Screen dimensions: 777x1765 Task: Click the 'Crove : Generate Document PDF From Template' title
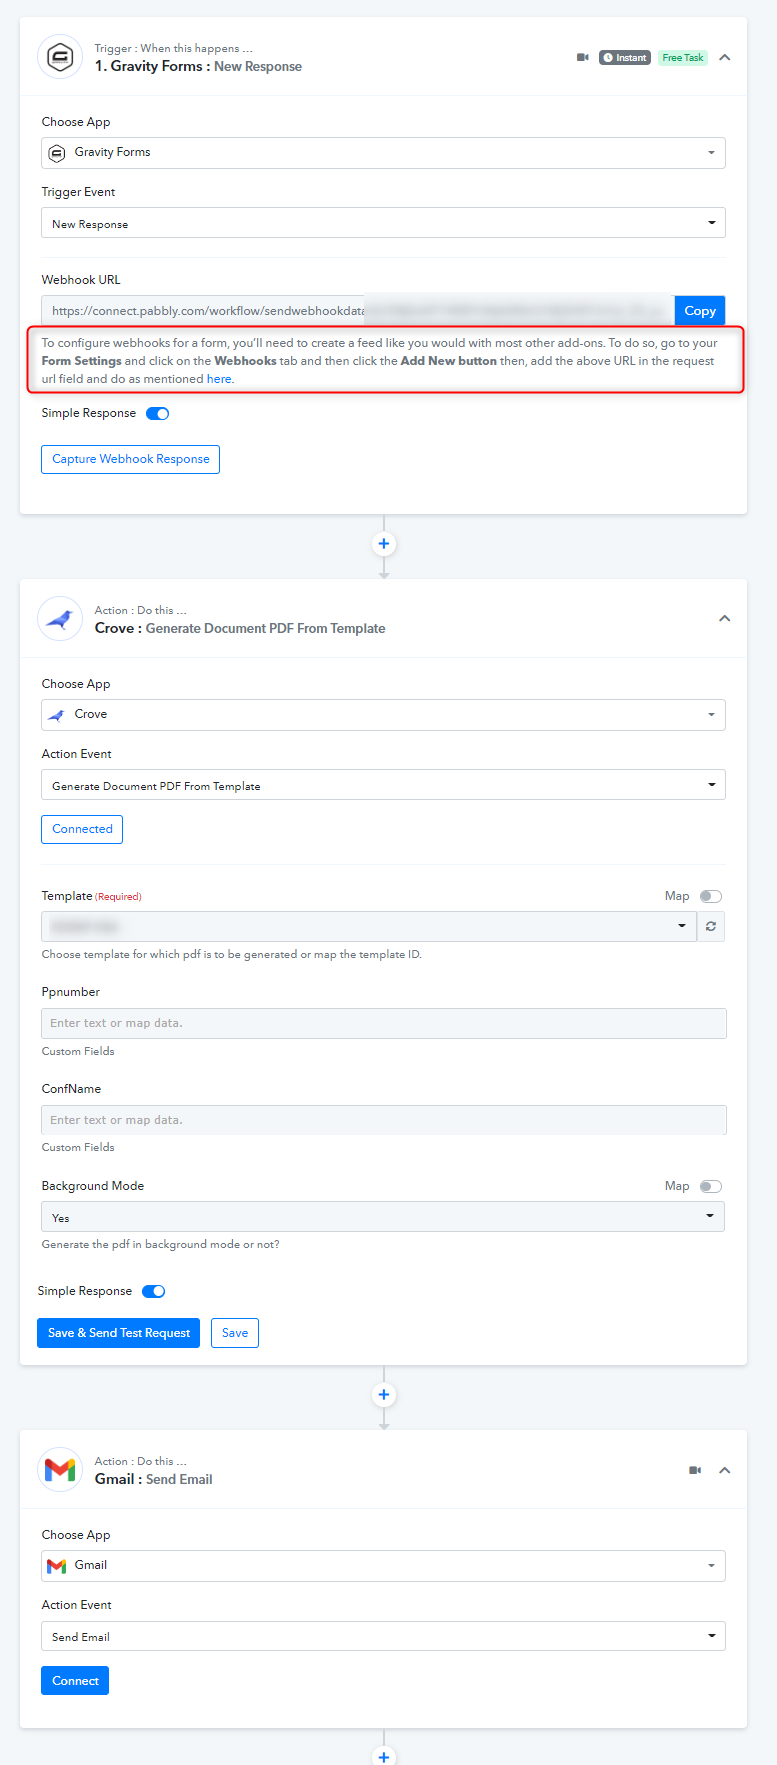coord(240,629)
